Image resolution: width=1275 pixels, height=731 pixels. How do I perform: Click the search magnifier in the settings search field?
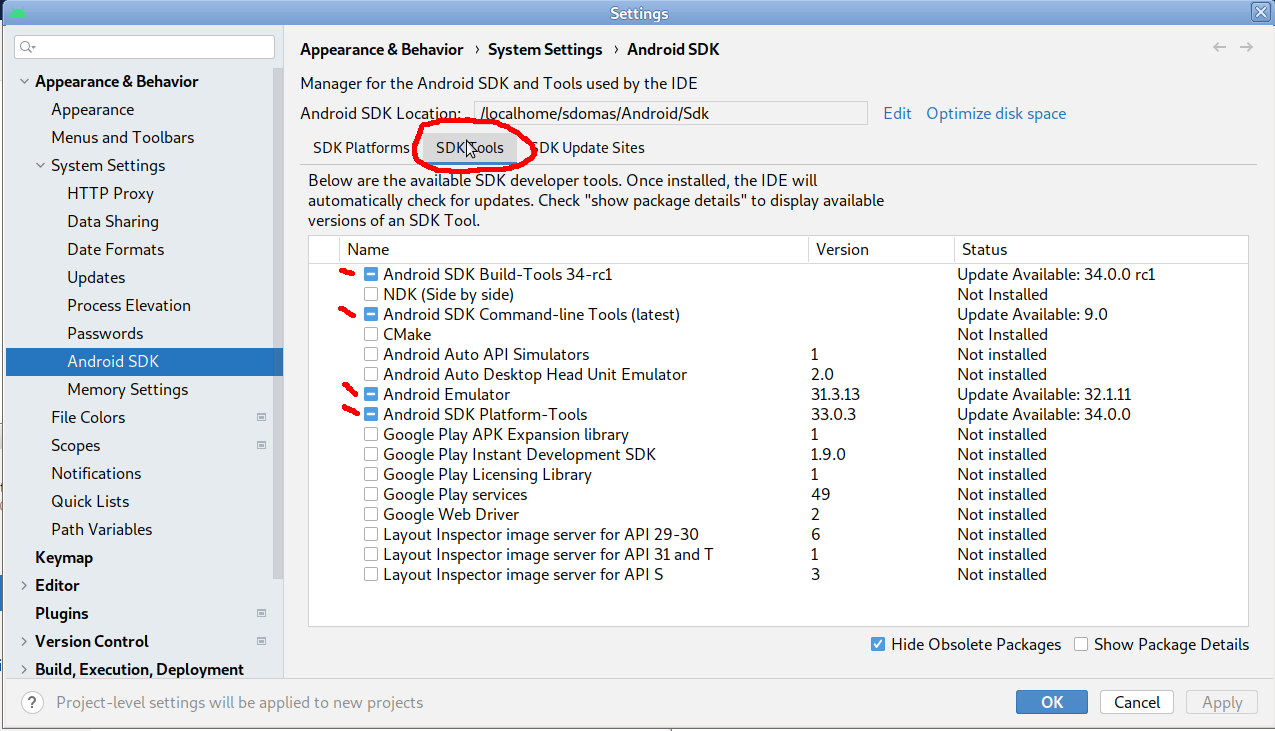pyautogui.click(x=25, y=46)
